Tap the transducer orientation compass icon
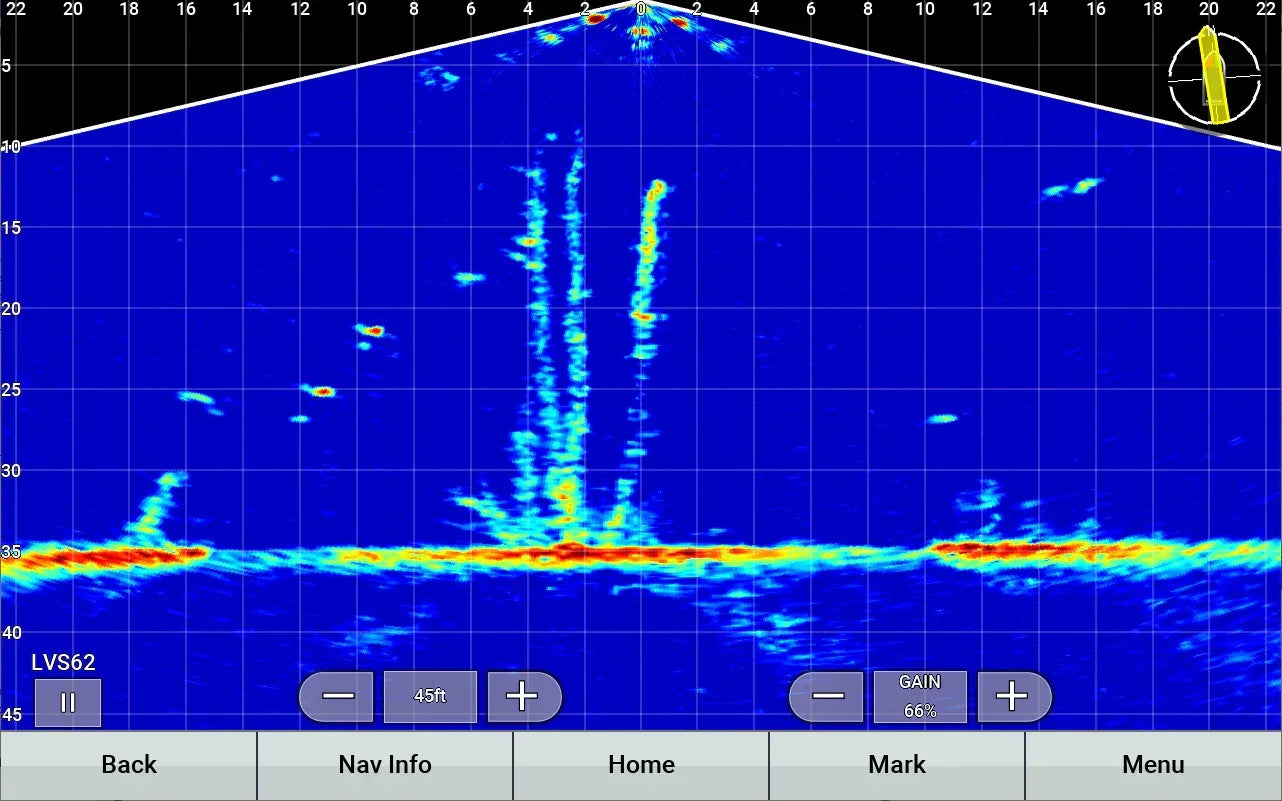This screenshot has width=1282, height=801. point(1214,76)
